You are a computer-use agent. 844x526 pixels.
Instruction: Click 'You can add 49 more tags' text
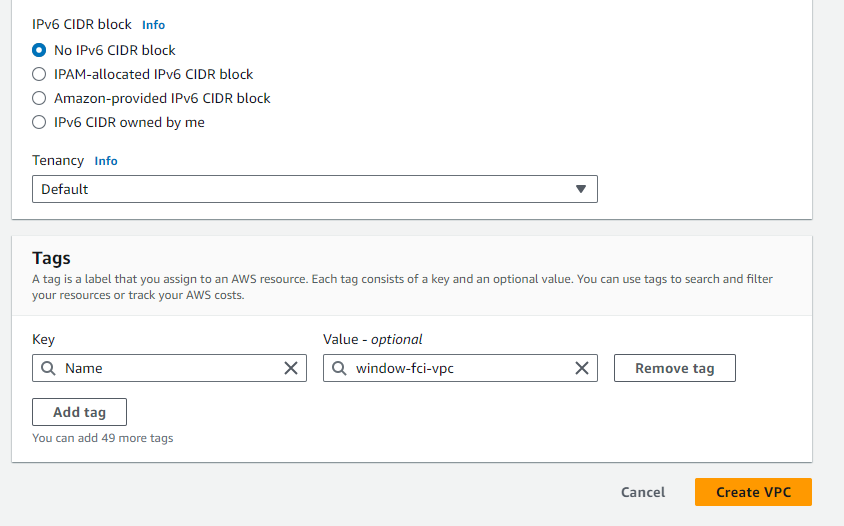tap(102, 438)
